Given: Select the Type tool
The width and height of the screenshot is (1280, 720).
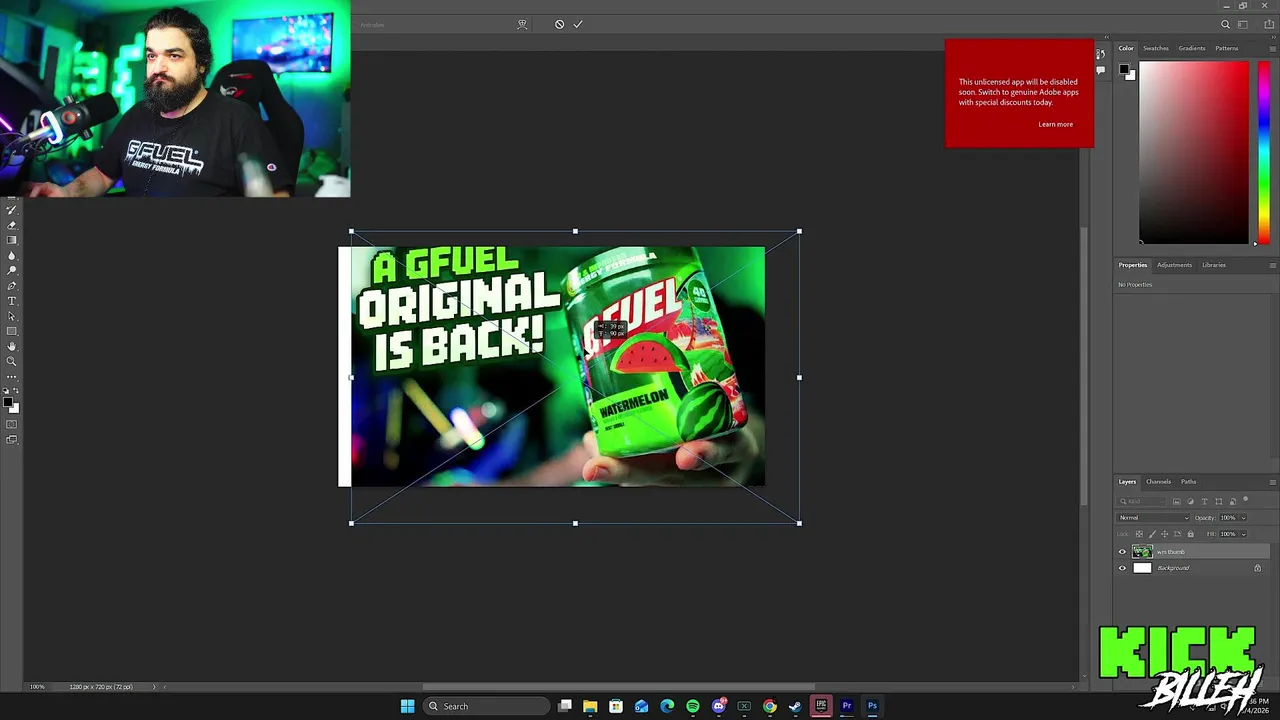Looking at the screenshot, I should tap(12, 301).
